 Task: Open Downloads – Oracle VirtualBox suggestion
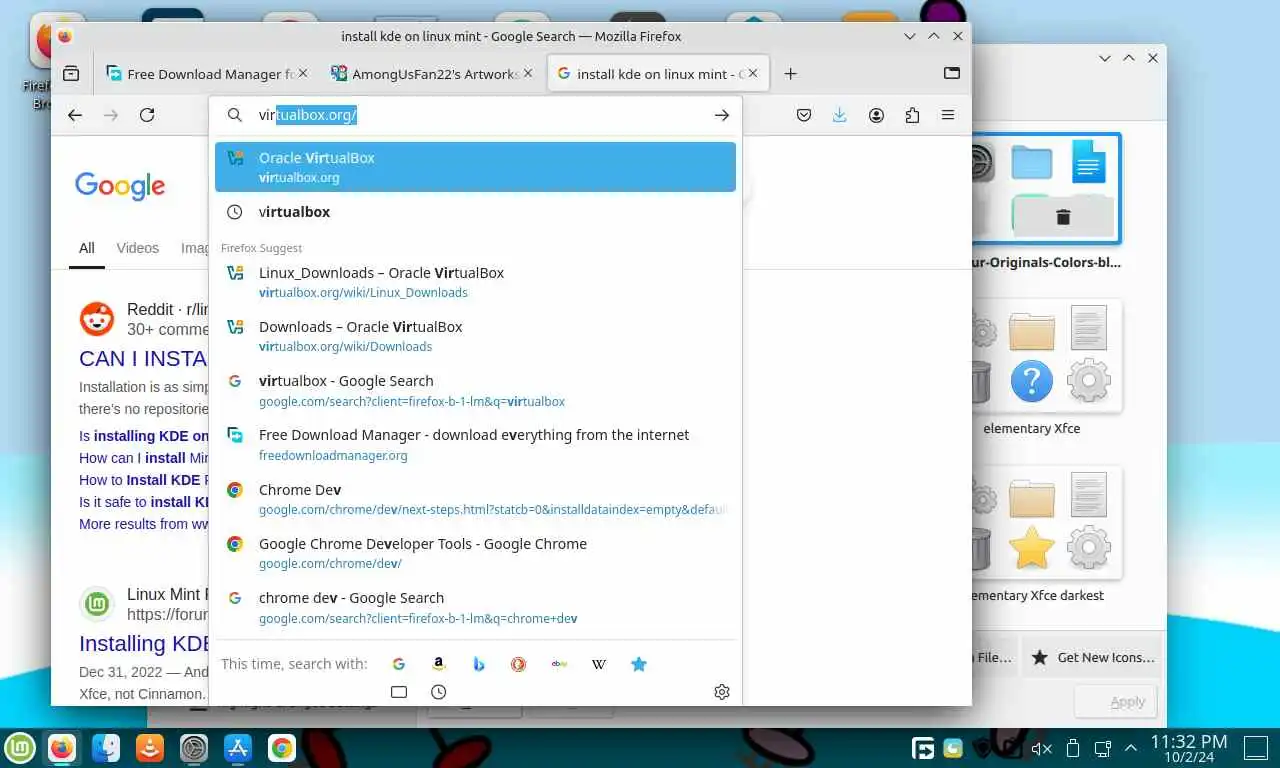pos(475,336)
